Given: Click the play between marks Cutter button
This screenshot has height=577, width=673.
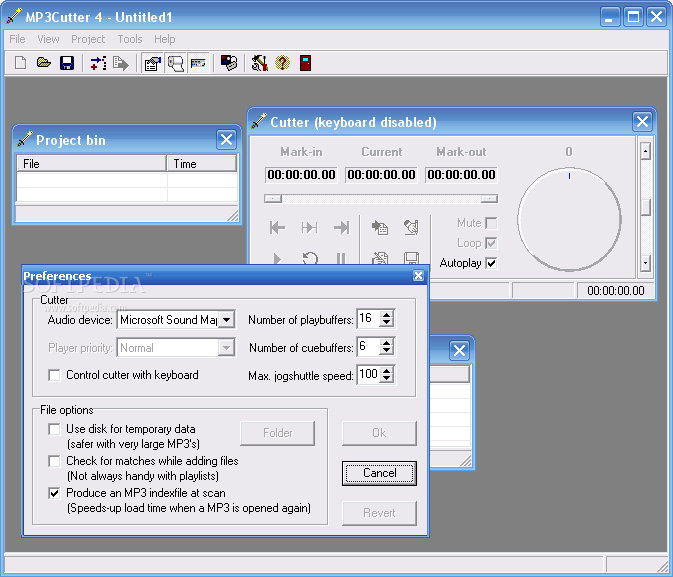Looking at the screenshot, I should pyautogui.click(x=309, y=227).
